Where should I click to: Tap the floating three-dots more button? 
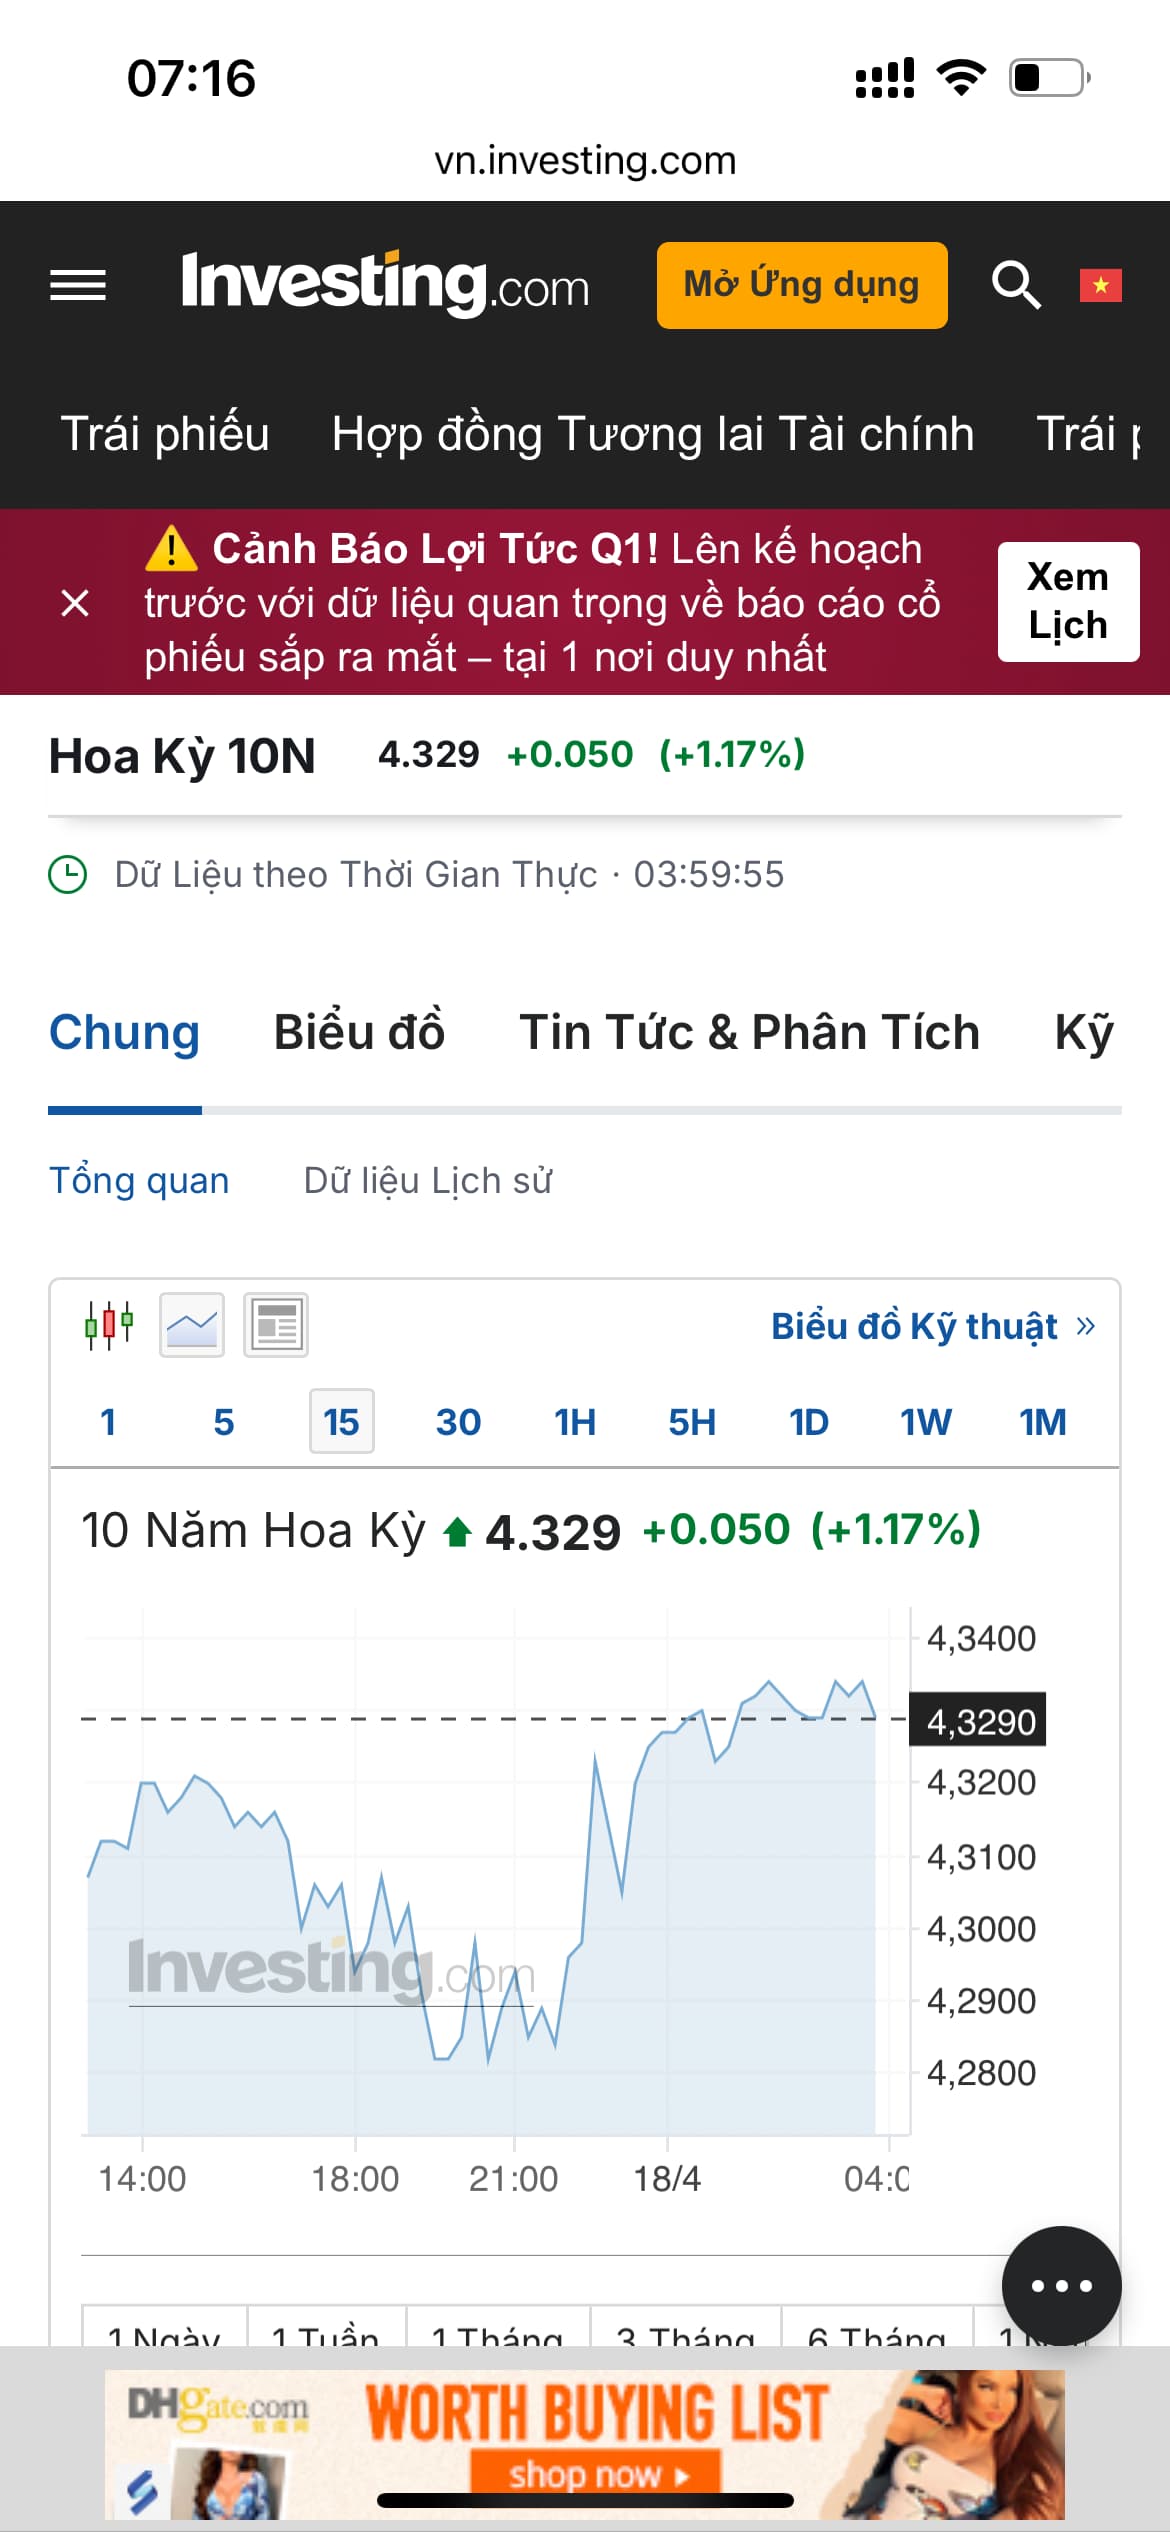pyautogui.click(x=1061, y=2286)
